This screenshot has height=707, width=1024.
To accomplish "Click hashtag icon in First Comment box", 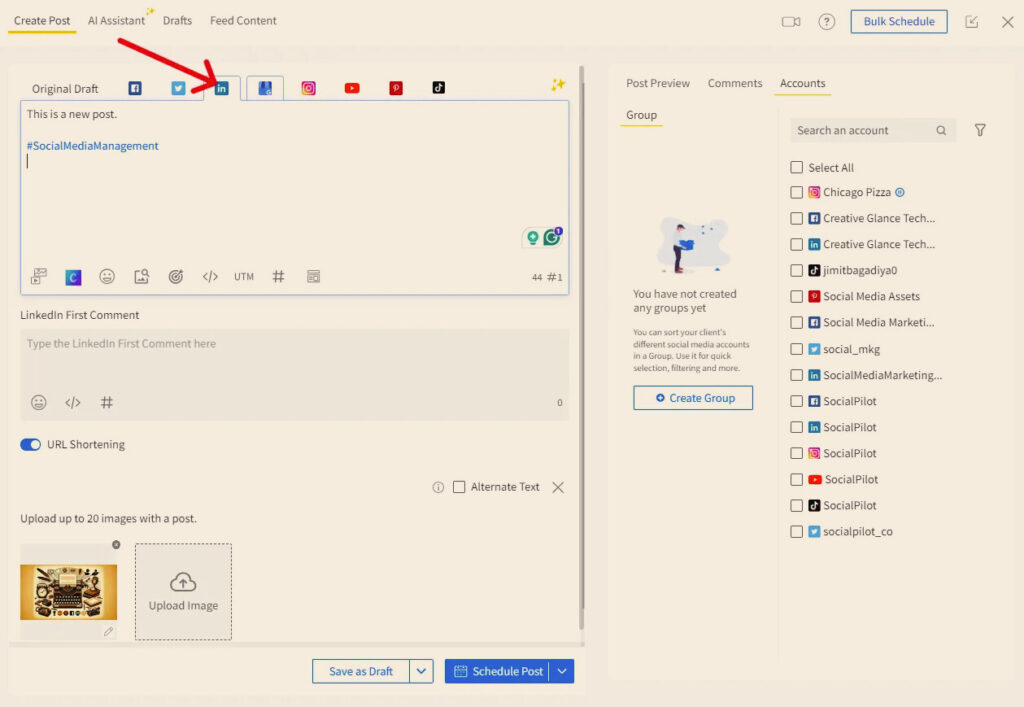I will click(107, 403).
